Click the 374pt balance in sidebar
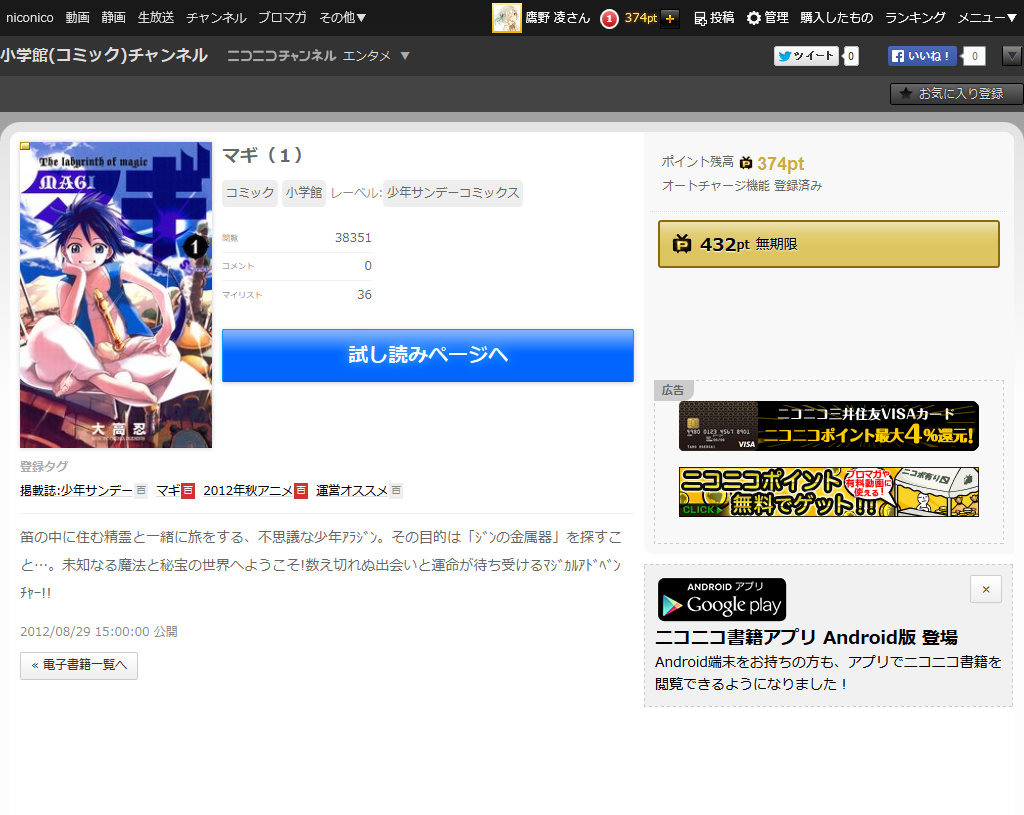 [780, 163]
